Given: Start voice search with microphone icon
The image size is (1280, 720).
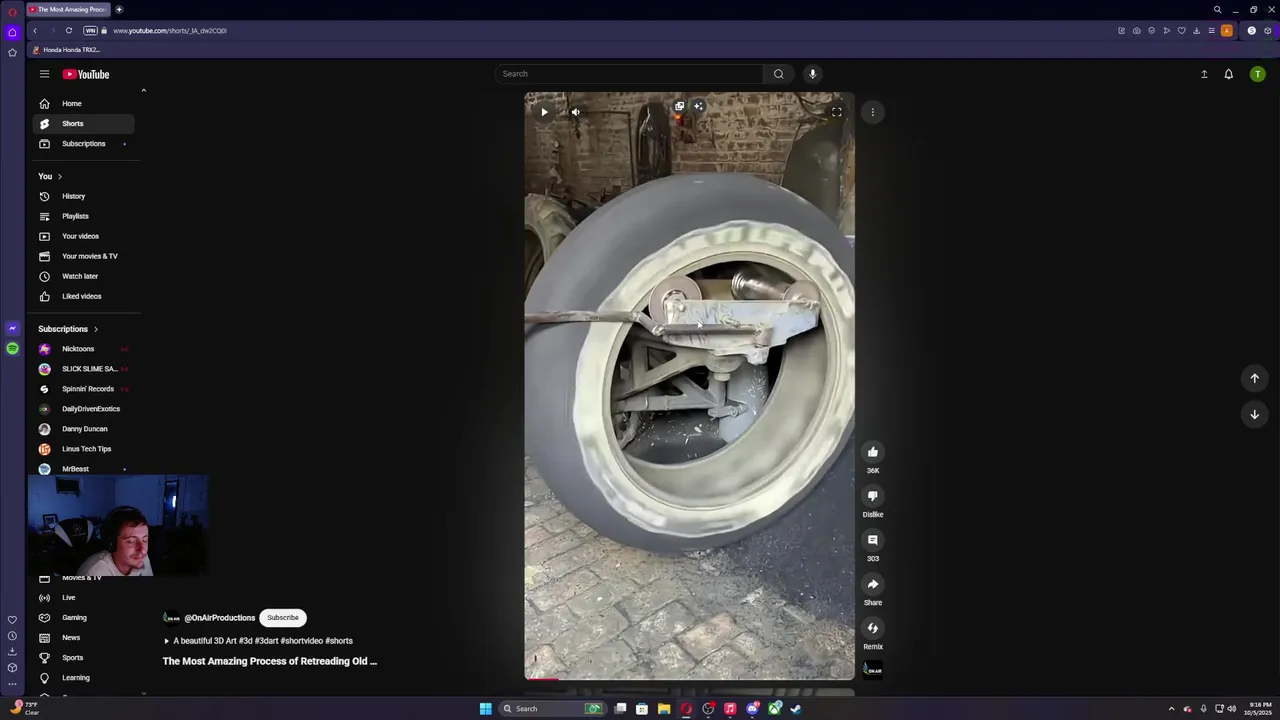Looking at the screenshot, I should pos(812,73).
